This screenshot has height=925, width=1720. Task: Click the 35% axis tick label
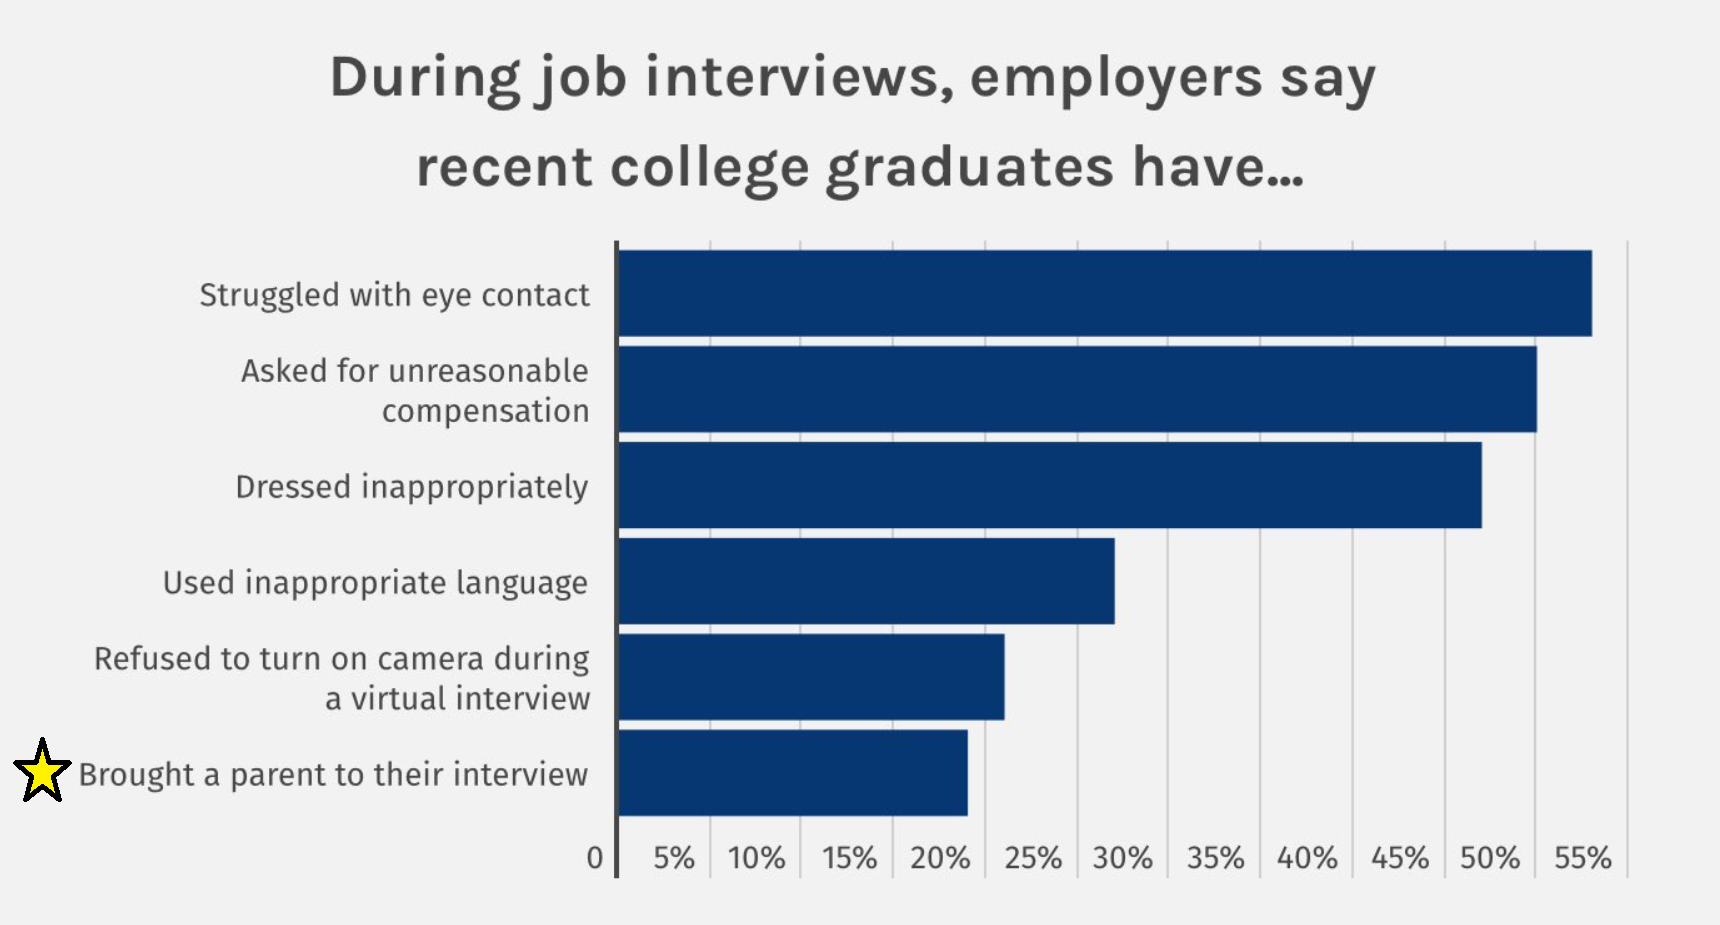[1215, 858]
